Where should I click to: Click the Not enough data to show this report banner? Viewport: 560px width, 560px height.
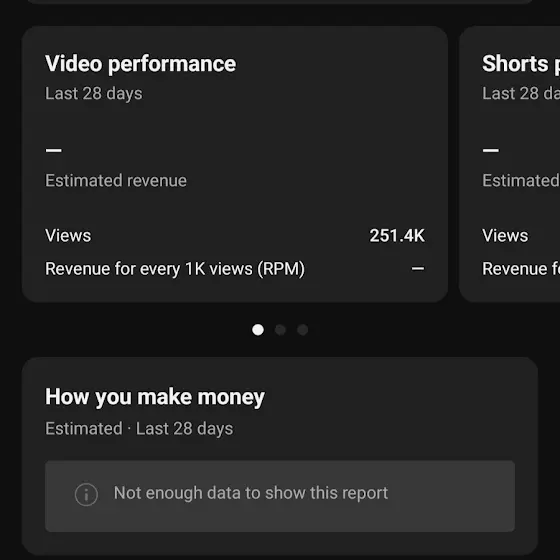point(280,496)
